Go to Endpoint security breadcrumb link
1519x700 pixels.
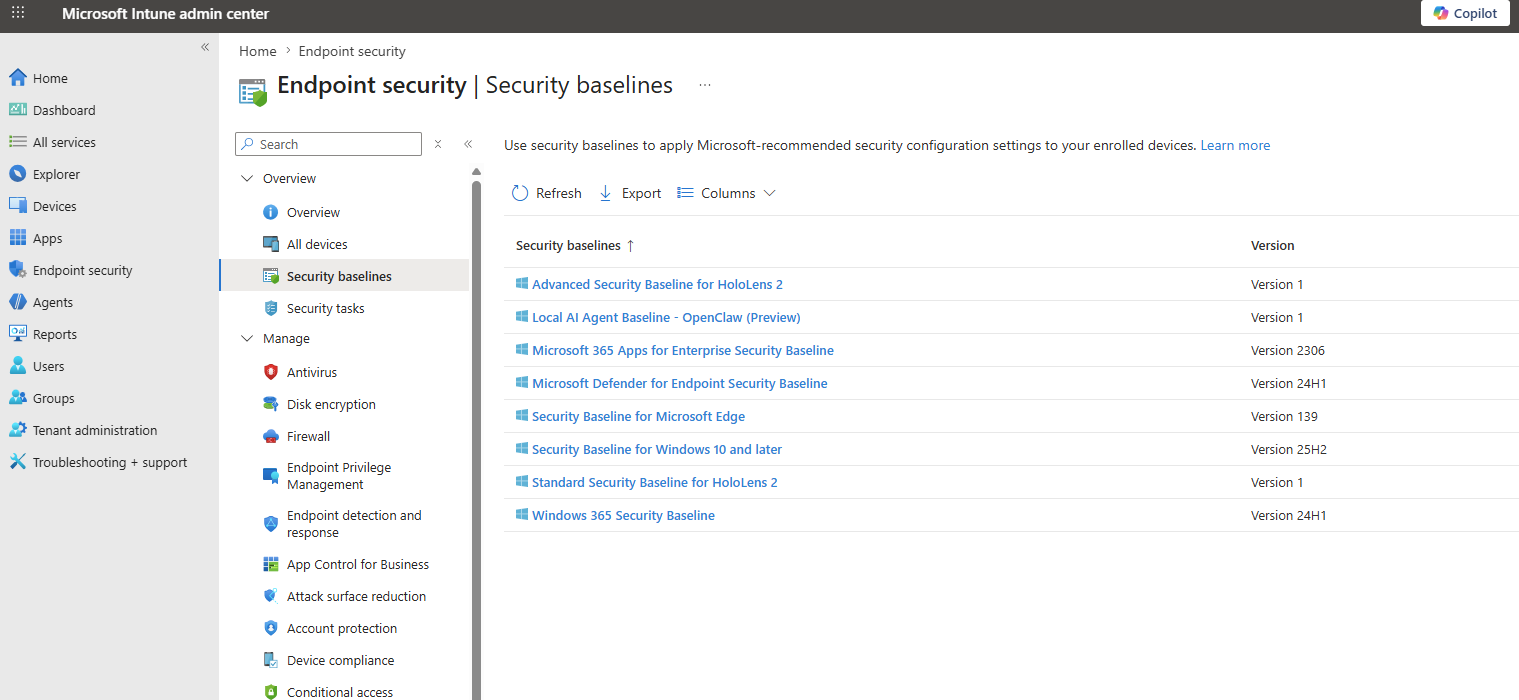coord(352,51)
